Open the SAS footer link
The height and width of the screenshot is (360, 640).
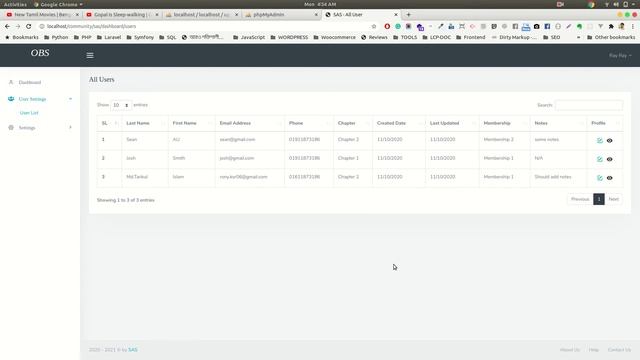pyautogui.click(x=133, y=350)
